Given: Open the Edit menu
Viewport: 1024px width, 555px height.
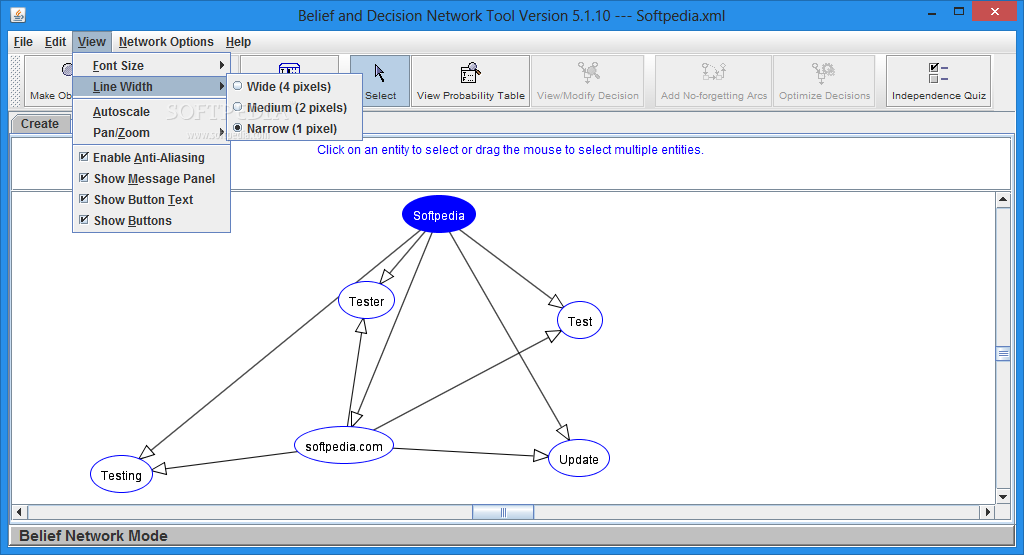Looking at the screenshot, I should 55,42.
